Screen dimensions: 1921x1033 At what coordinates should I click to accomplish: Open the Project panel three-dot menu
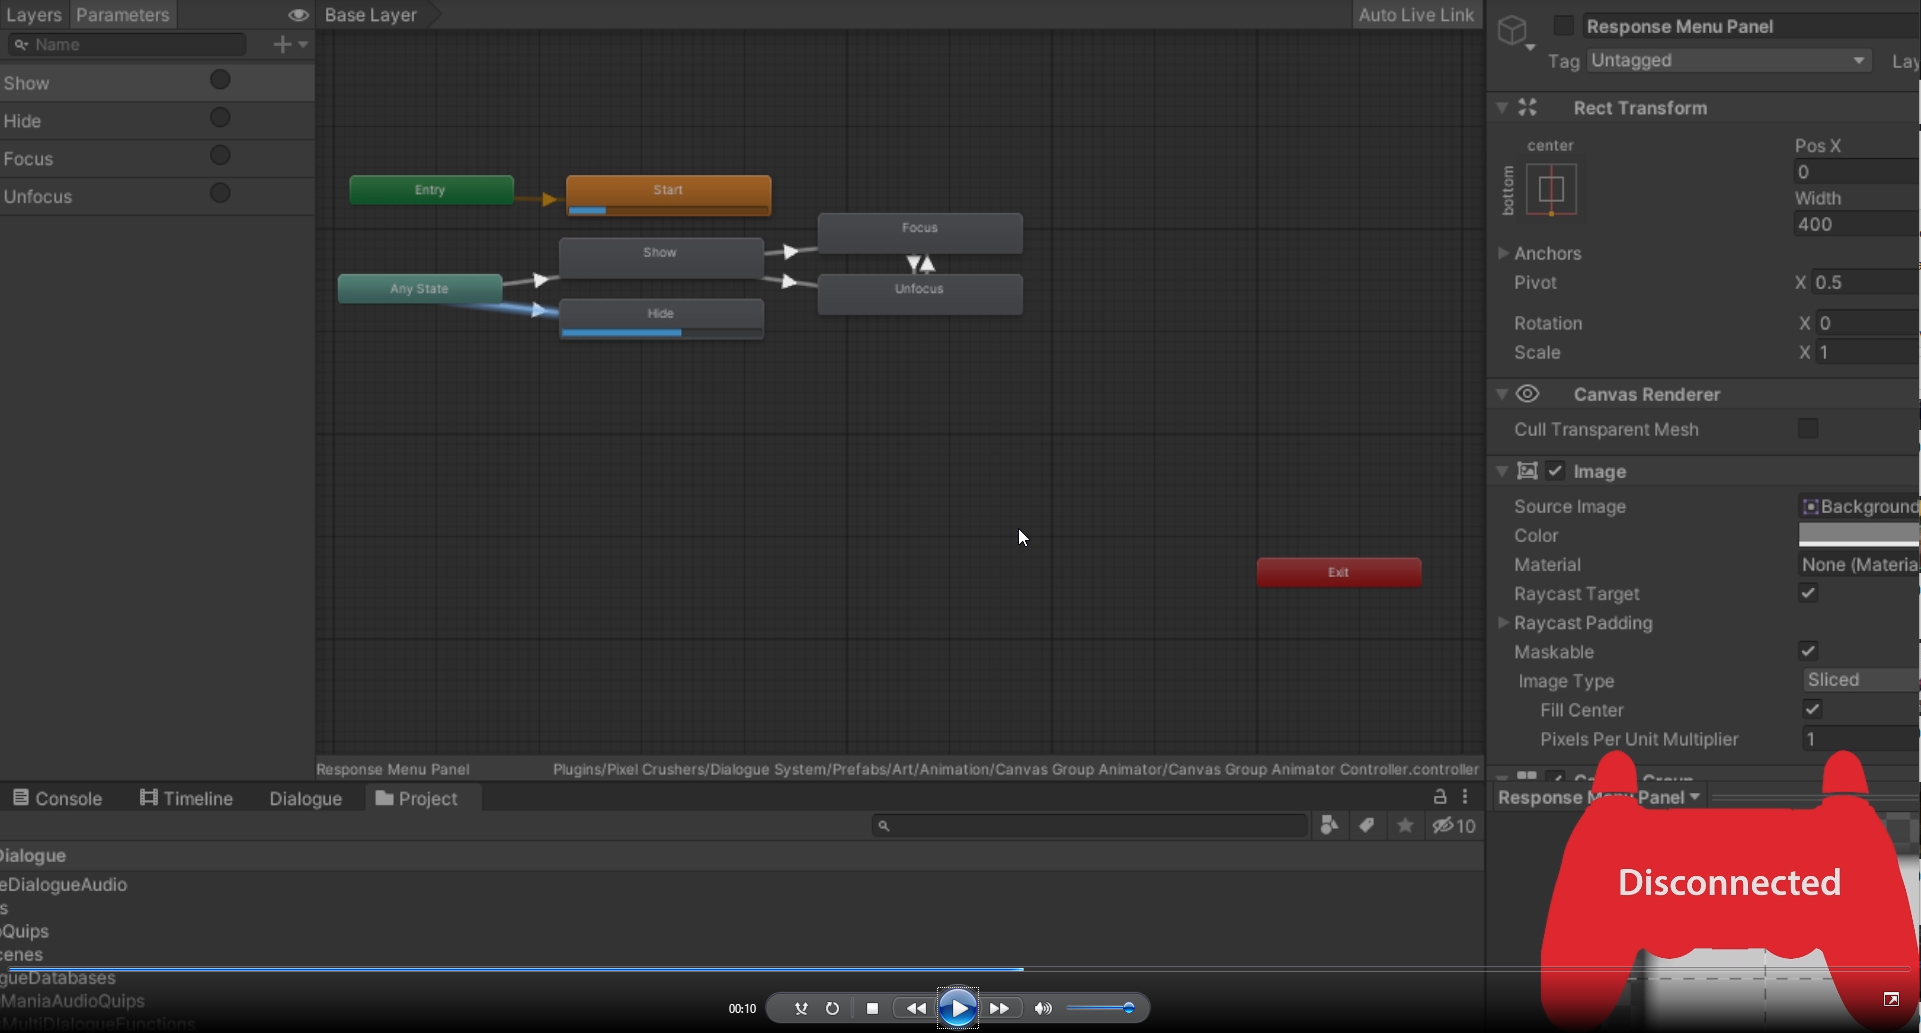point(1465,797)
